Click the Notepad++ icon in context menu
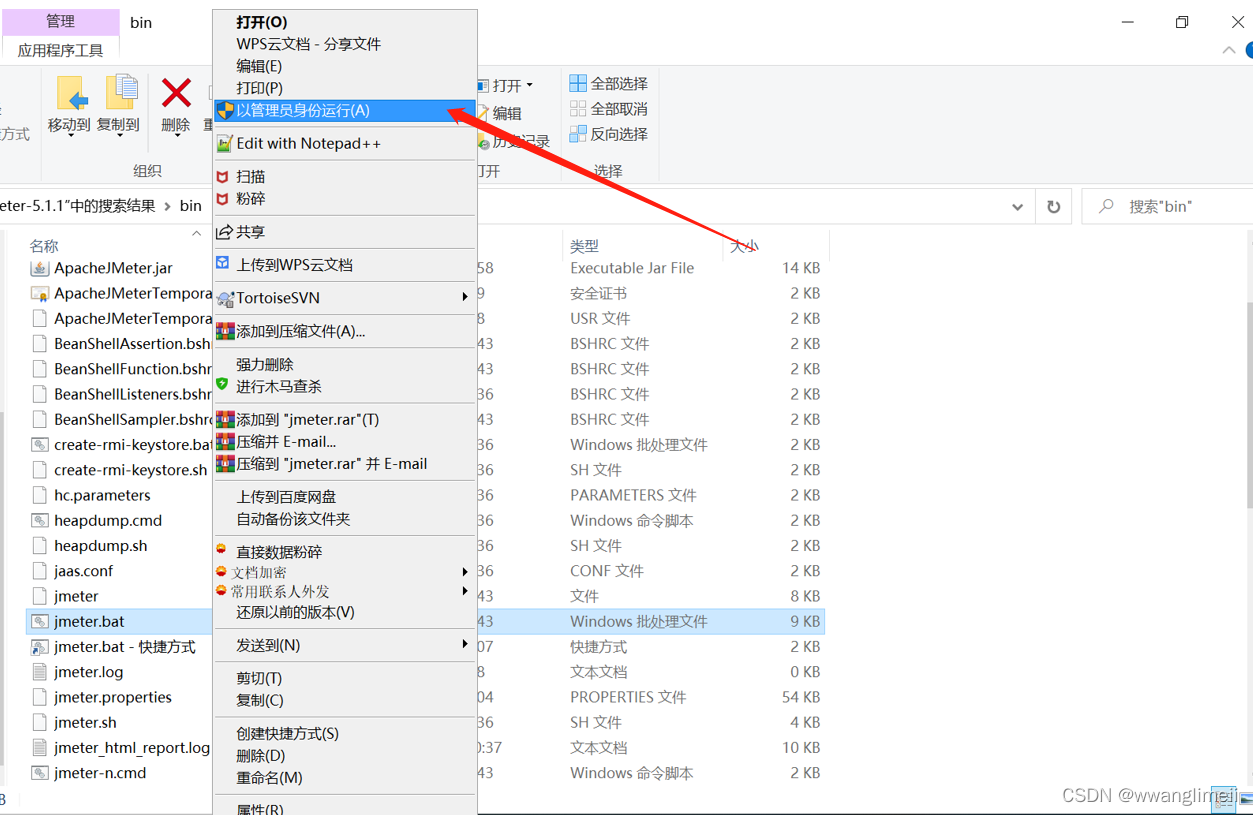This screenshot has width=1253, height=815. coord(225,143)
